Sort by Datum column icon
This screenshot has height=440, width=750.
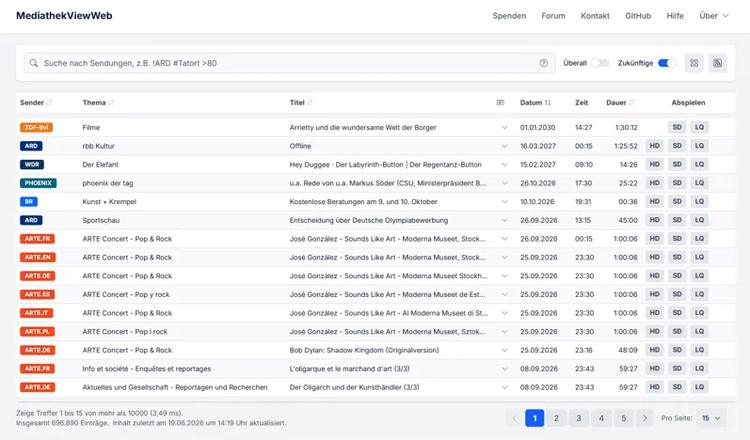tap(548, 103)
